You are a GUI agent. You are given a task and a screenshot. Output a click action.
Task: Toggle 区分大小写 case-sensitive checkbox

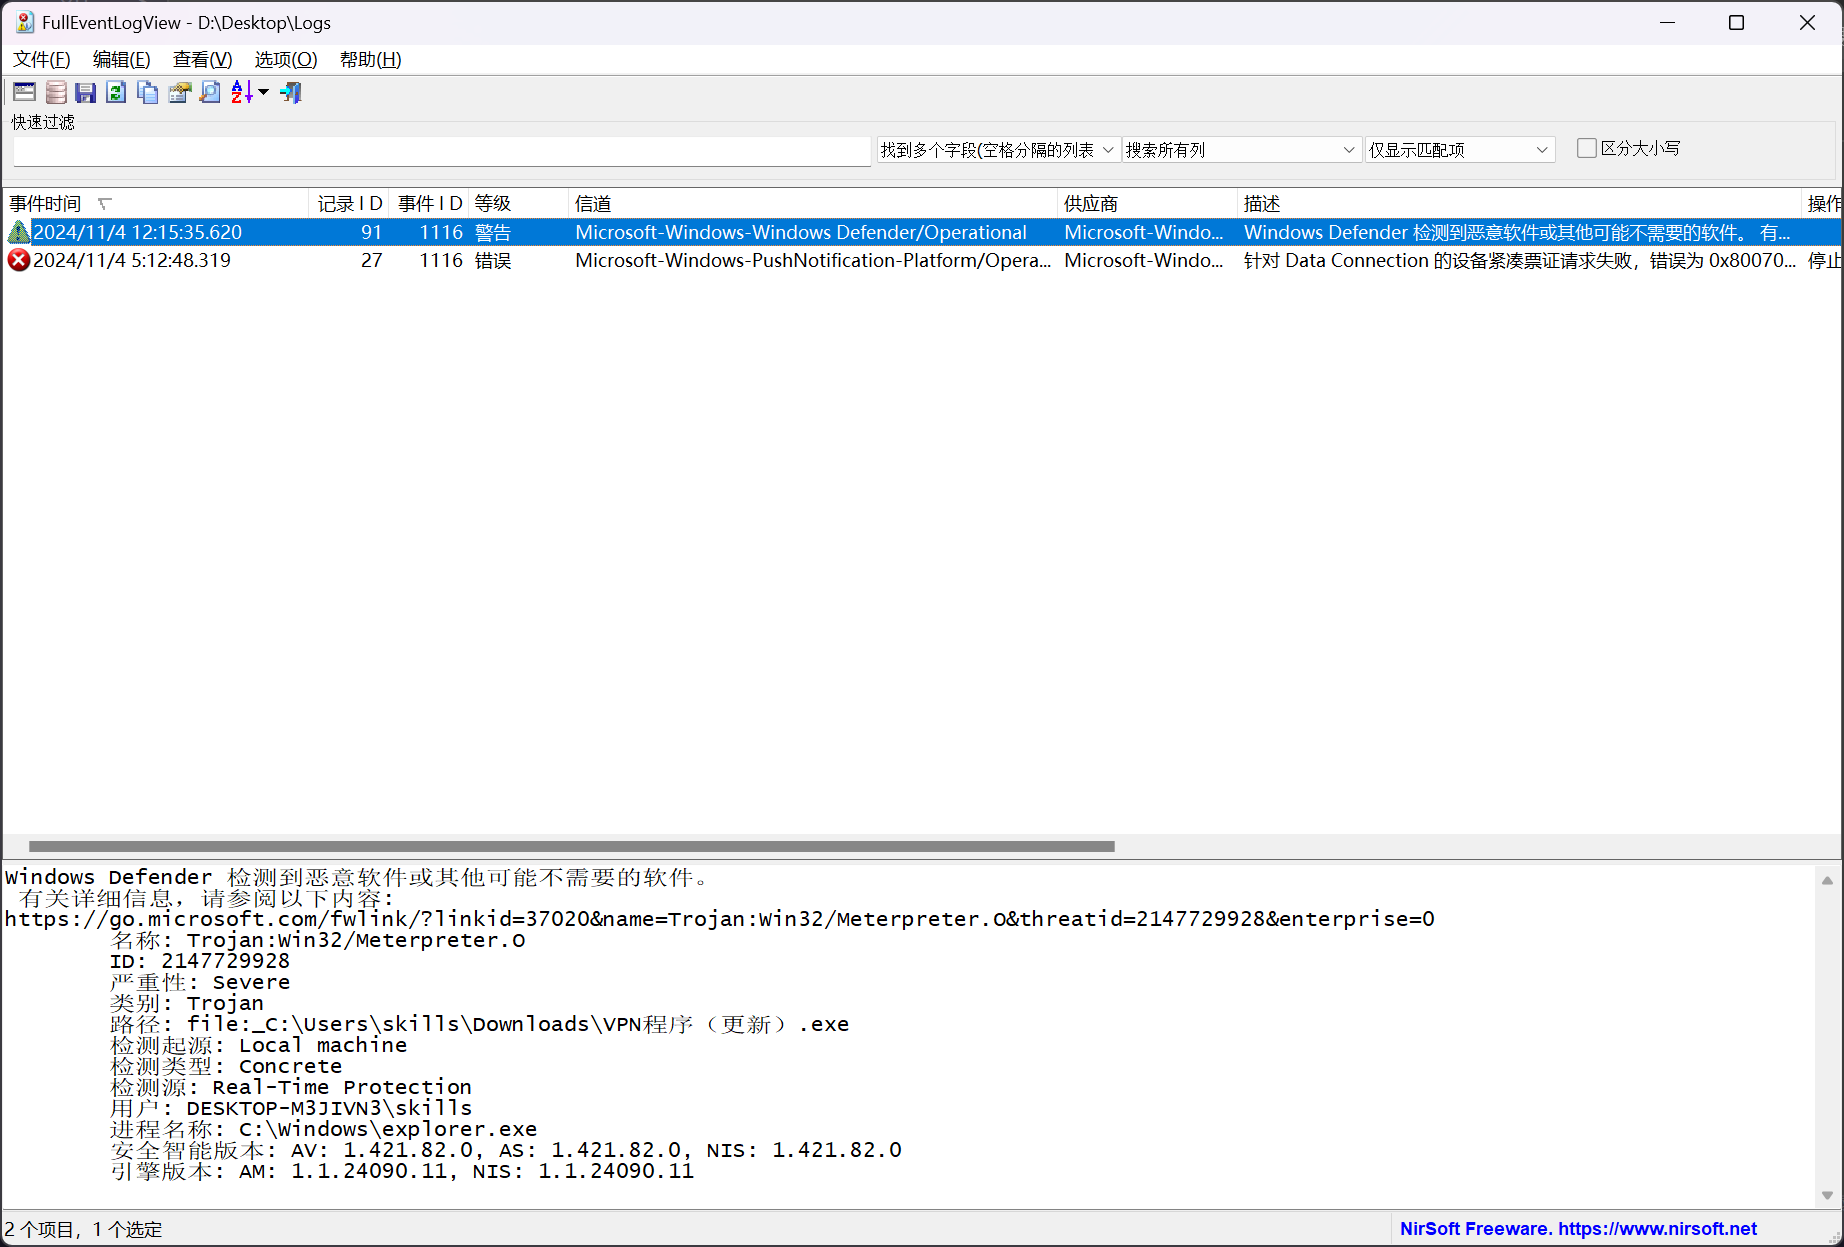(1586, 148)
